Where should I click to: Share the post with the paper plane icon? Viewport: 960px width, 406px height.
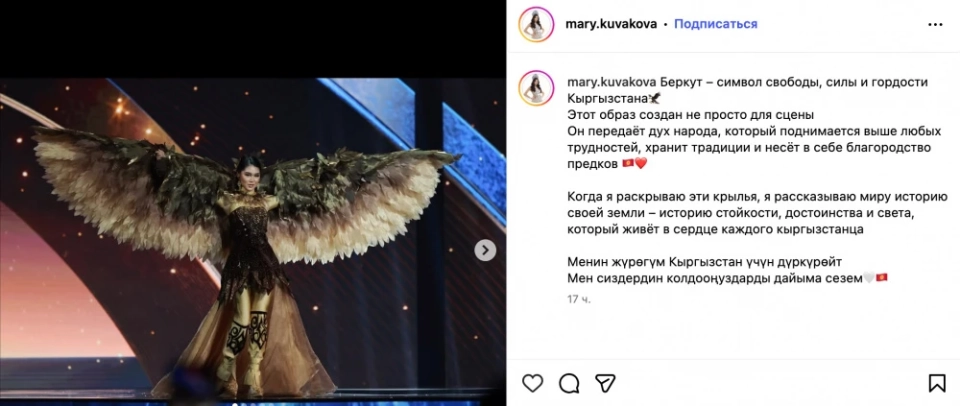pyautogui.click(x=605, y=383)
